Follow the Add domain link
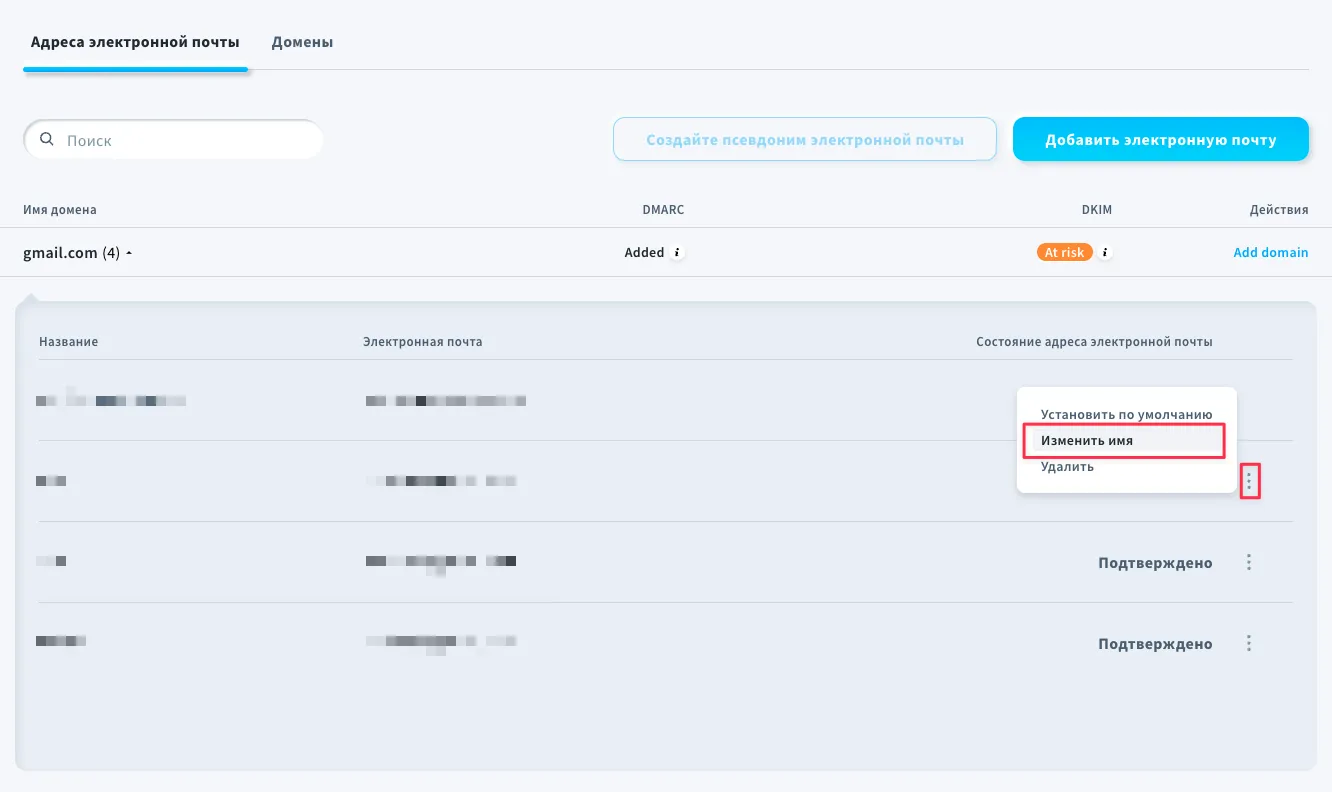Screen dimensions: 1332x792 (x=1270, y=252)
